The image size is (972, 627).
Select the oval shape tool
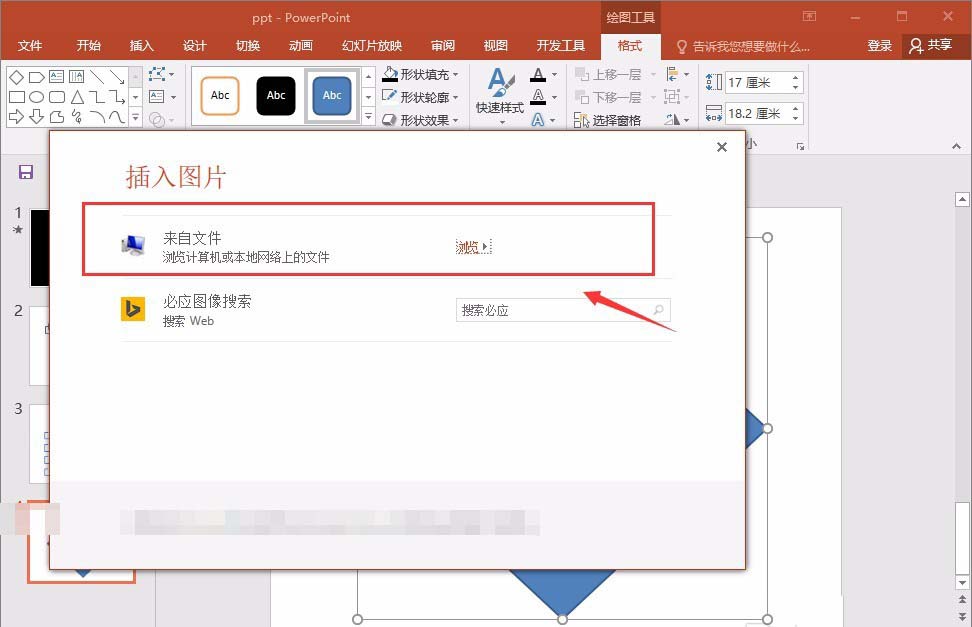[37, 96]
